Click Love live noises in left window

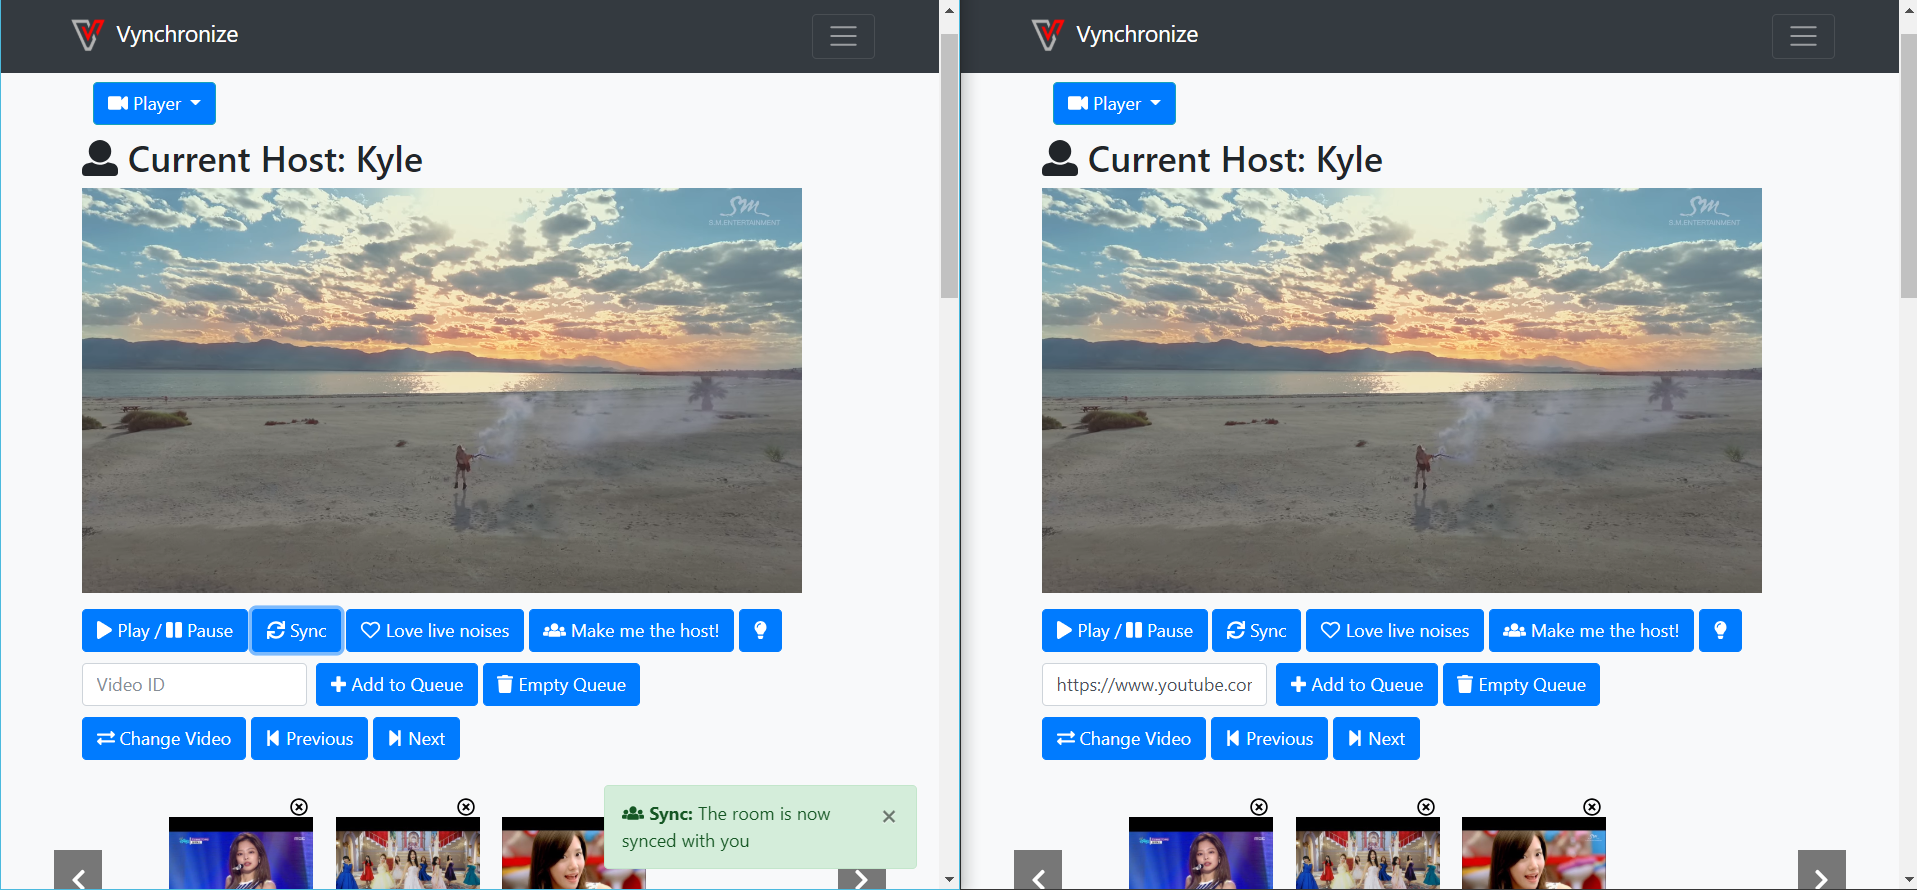(x=435, y=630)
